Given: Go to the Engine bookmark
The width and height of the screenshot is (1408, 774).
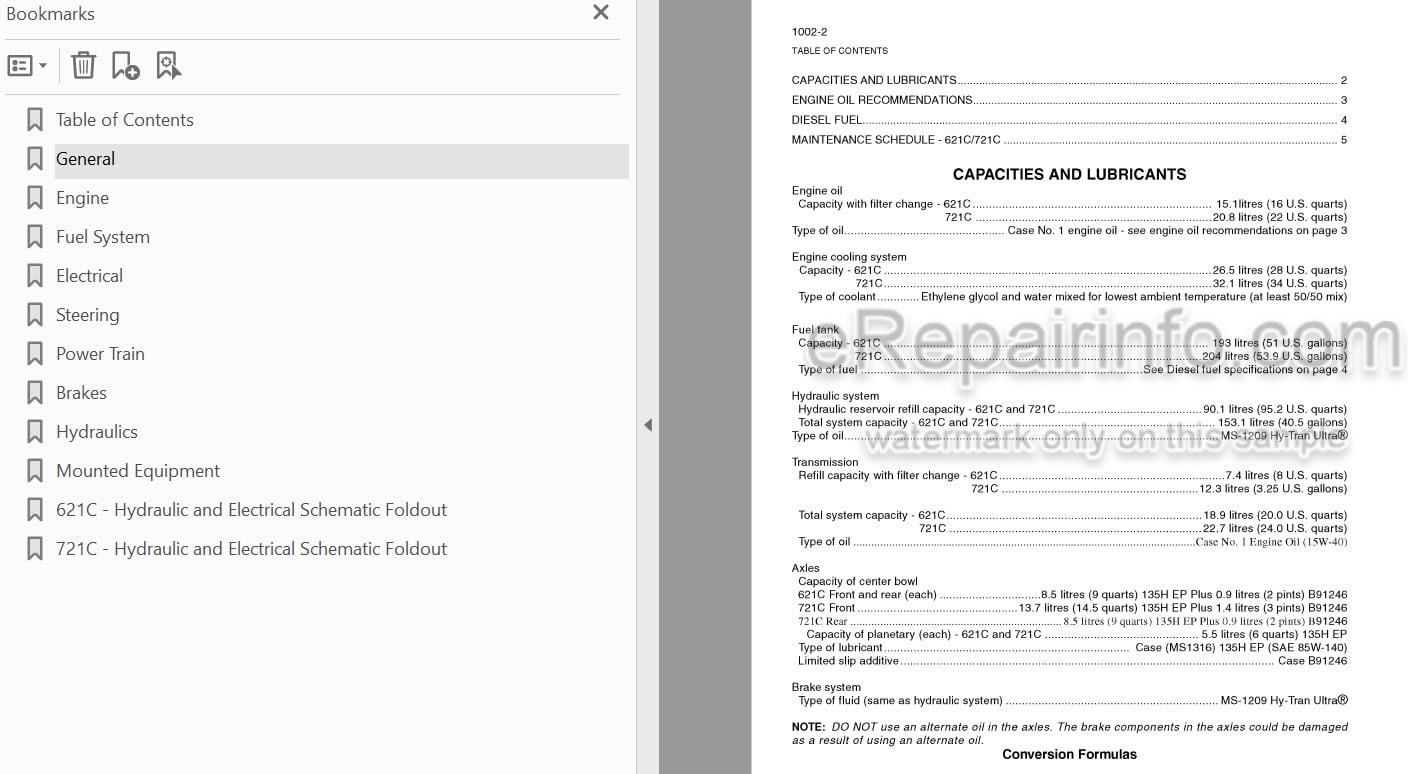Looking at the screenshot, I should pyautogui.click(x=82, y=198).
